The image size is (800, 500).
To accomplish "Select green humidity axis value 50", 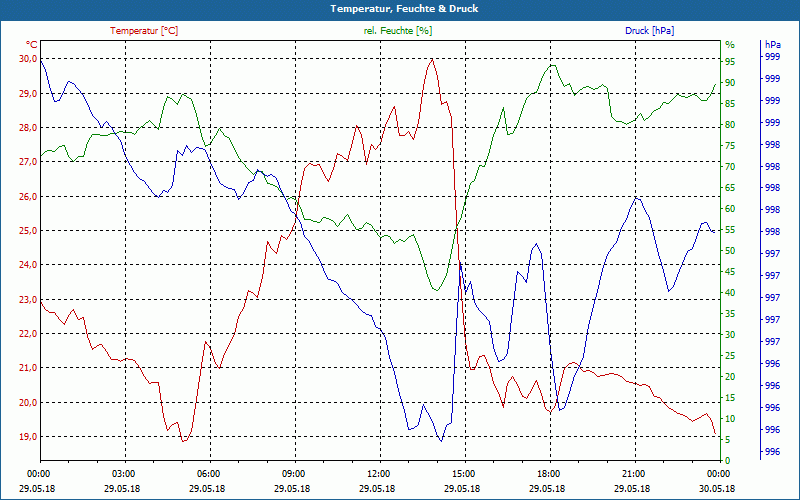I will point(730,251).
